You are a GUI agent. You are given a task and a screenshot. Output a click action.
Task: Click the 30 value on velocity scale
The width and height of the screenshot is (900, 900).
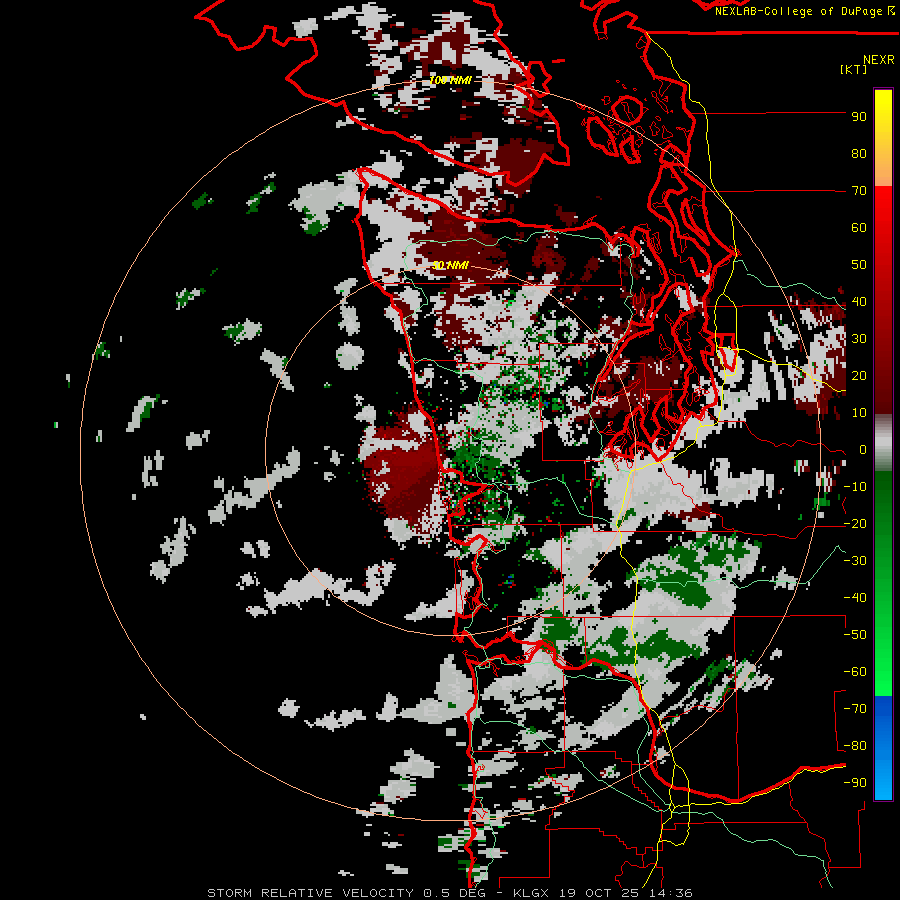[x=859, y=339]
